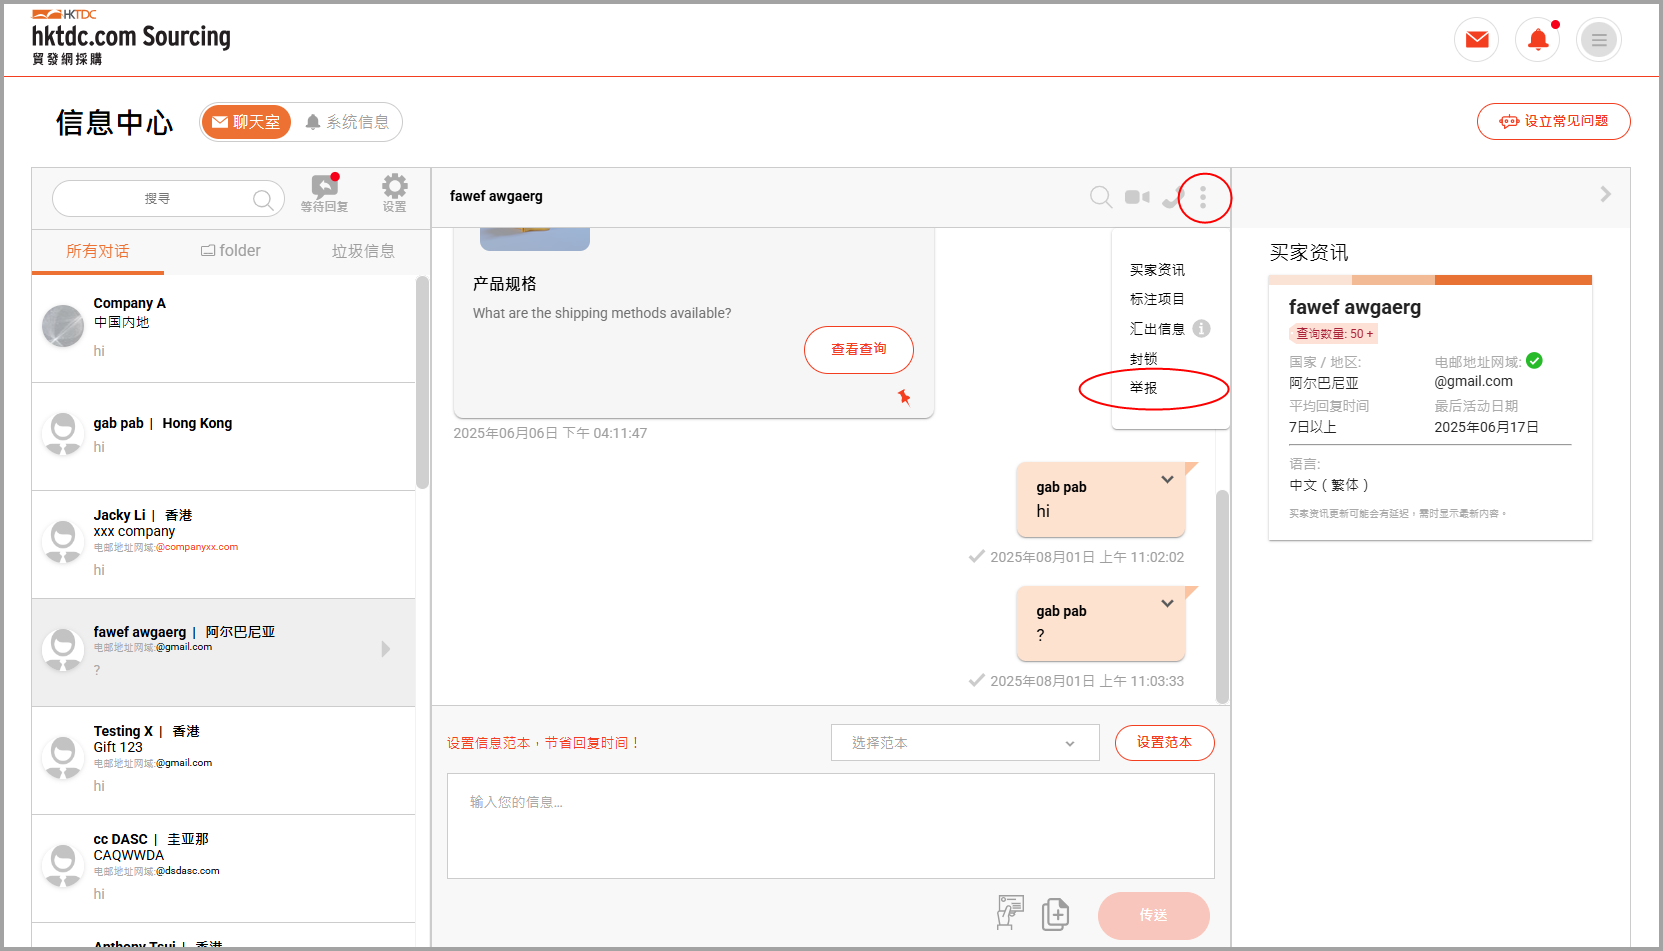Open the notification bell in header
This screenshot has width=1663, height=951.
coord(1538,40)
